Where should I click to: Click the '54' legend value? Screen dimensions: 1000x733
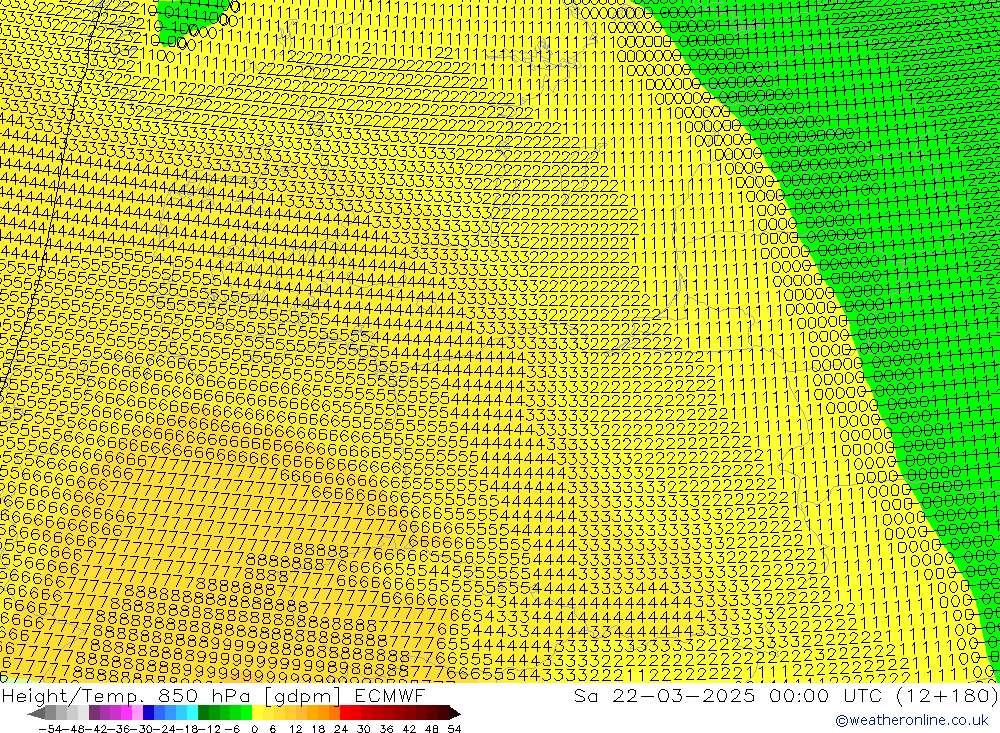[x=454, y=729]
